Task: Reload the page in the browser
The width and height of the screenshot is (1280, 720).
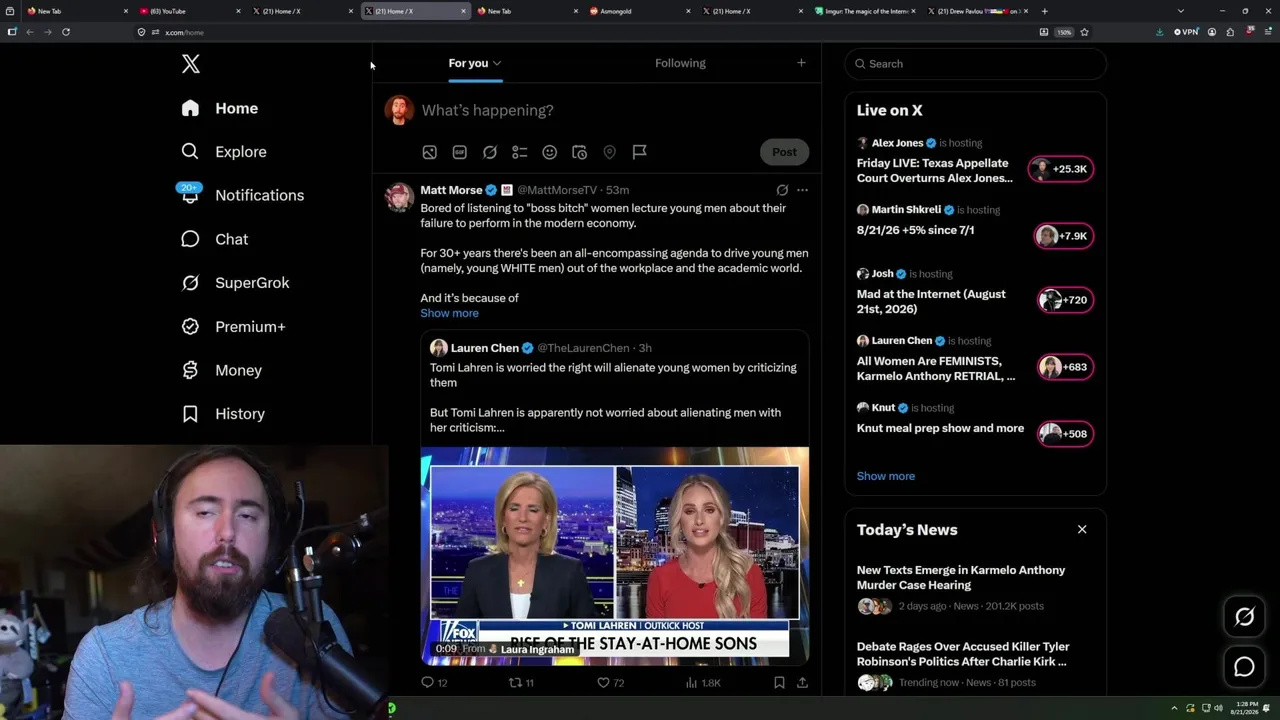Action: [x=66, y=32]
